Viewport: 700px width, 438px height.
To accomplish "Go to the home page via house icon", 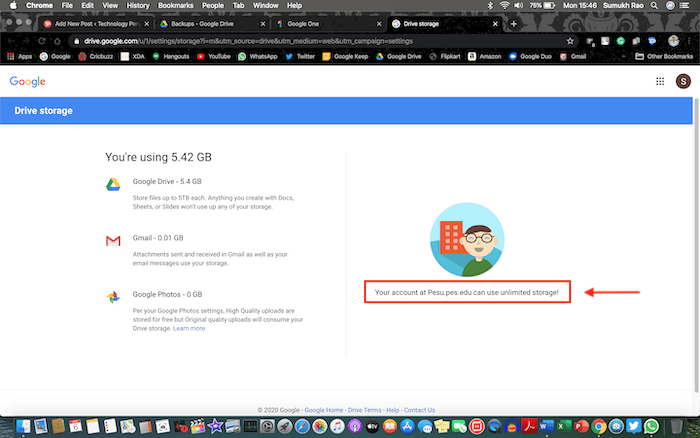I will click(x=58, y=41).
